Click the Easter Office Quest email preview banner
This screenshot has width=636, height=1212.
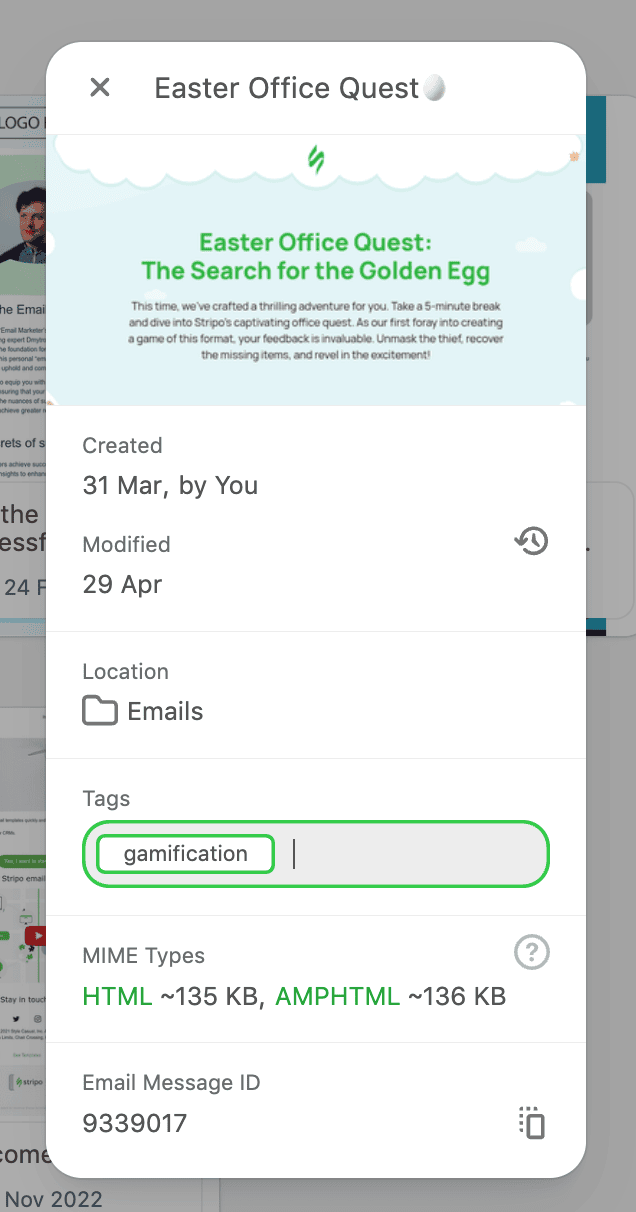pos(317,270)
